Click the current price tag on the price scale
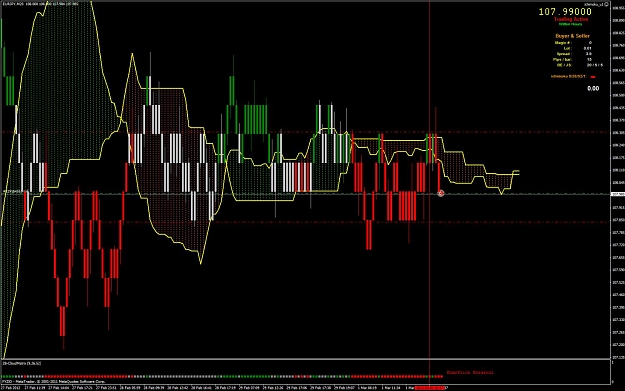Image resolution: width=625 pixels, height=391 pixels. pyautogui.click(x=617, y=194)
